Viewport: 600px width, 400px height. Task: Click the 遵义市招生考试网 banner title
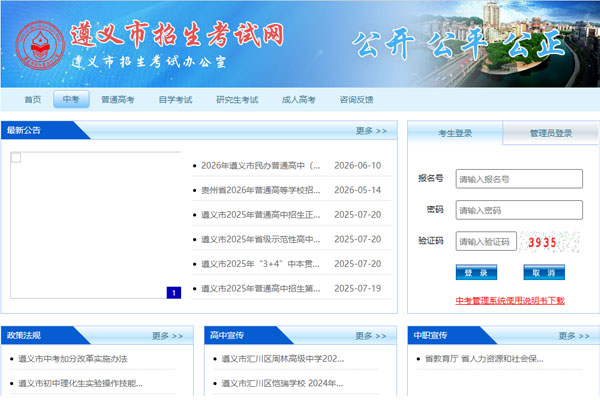(x=177, y=35)
